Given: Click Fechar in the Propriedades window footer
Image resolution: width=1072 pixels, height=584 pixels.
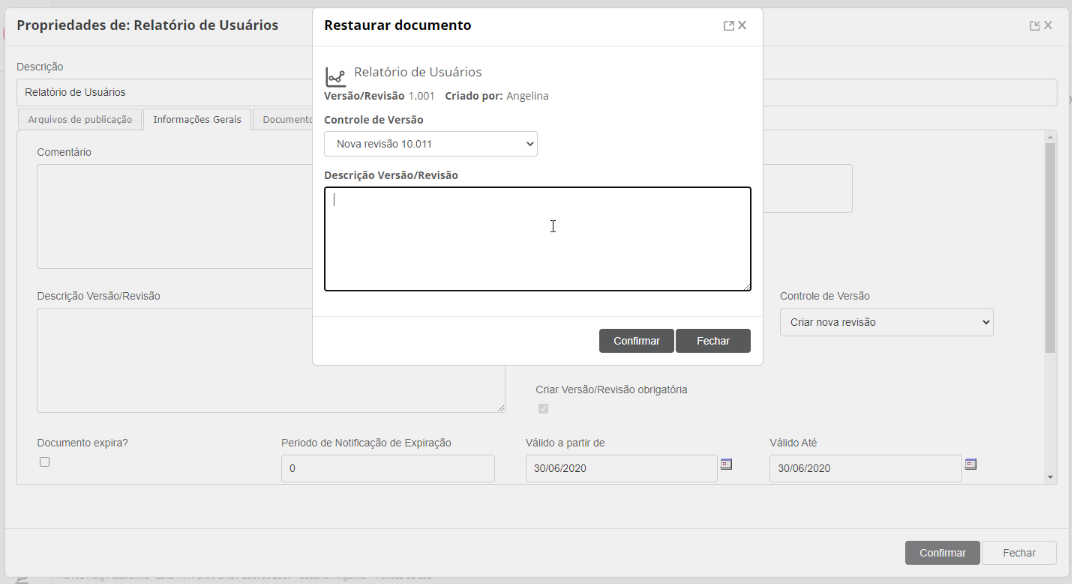Looking at the screenshot, I should click(x=1019, y=553).
